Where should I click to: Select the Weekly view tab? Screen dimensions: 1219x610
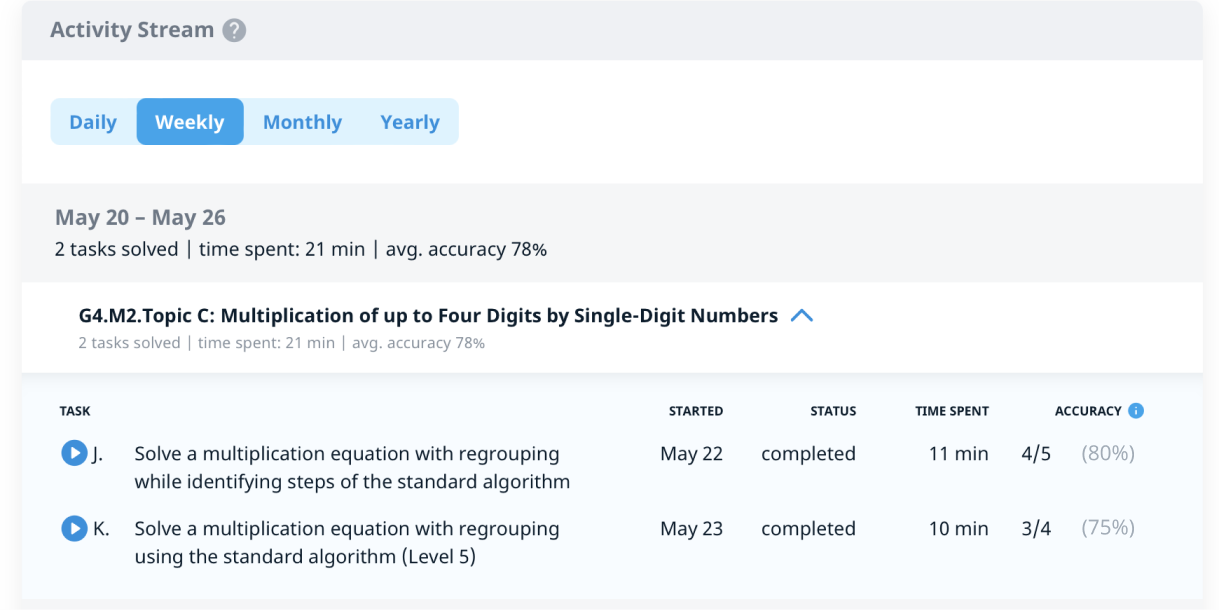tap(190, 122)
